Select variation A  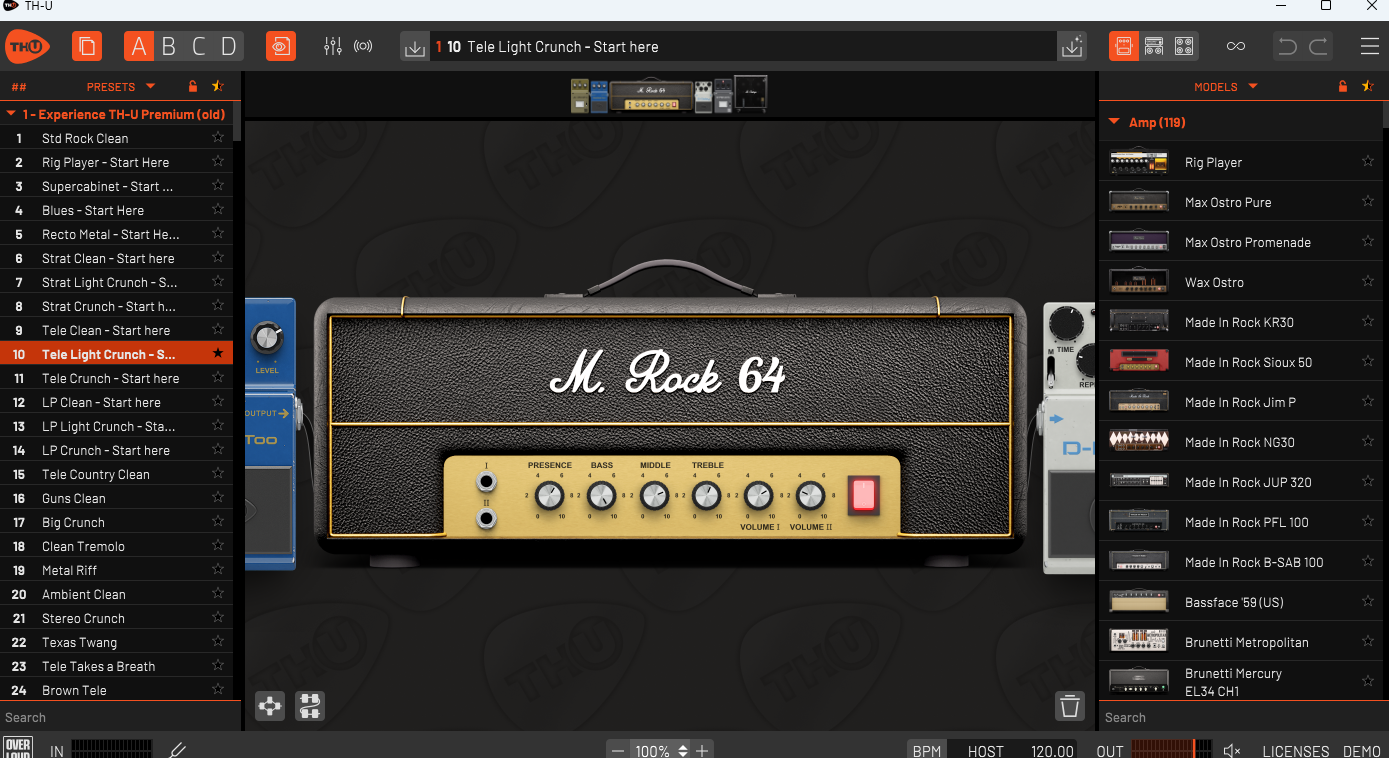pos(139,46)
